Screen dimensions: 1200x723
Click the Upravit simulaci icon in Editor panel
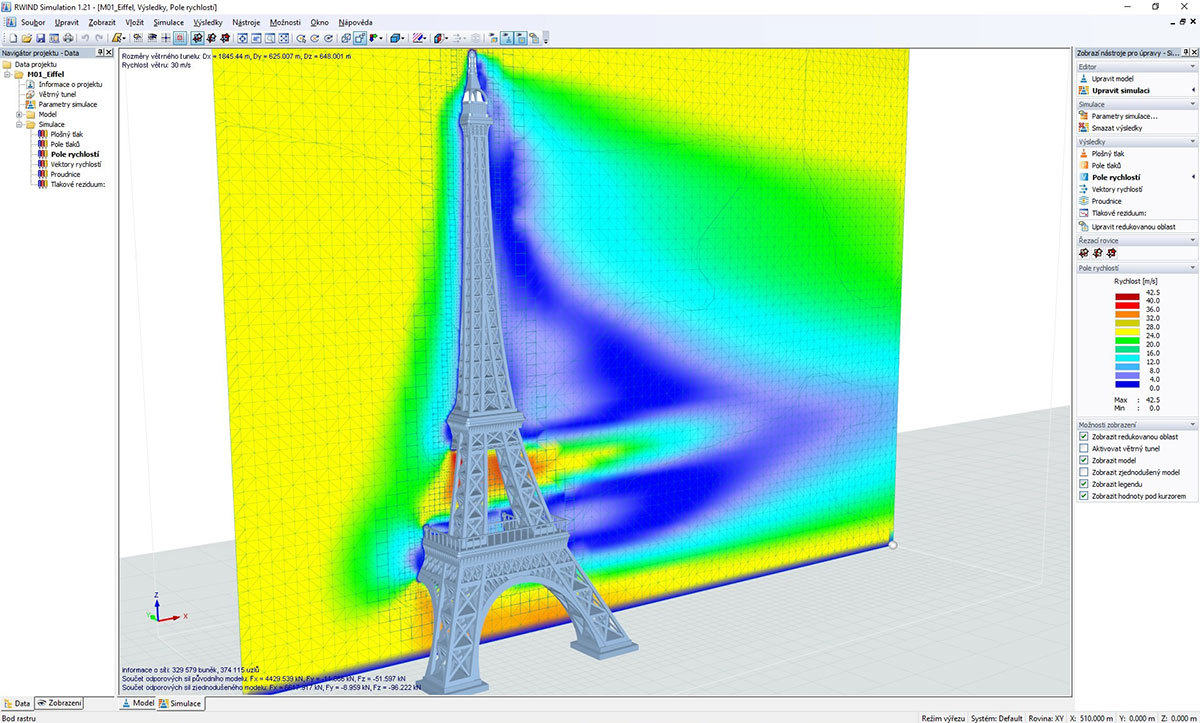pos(1084,90)
